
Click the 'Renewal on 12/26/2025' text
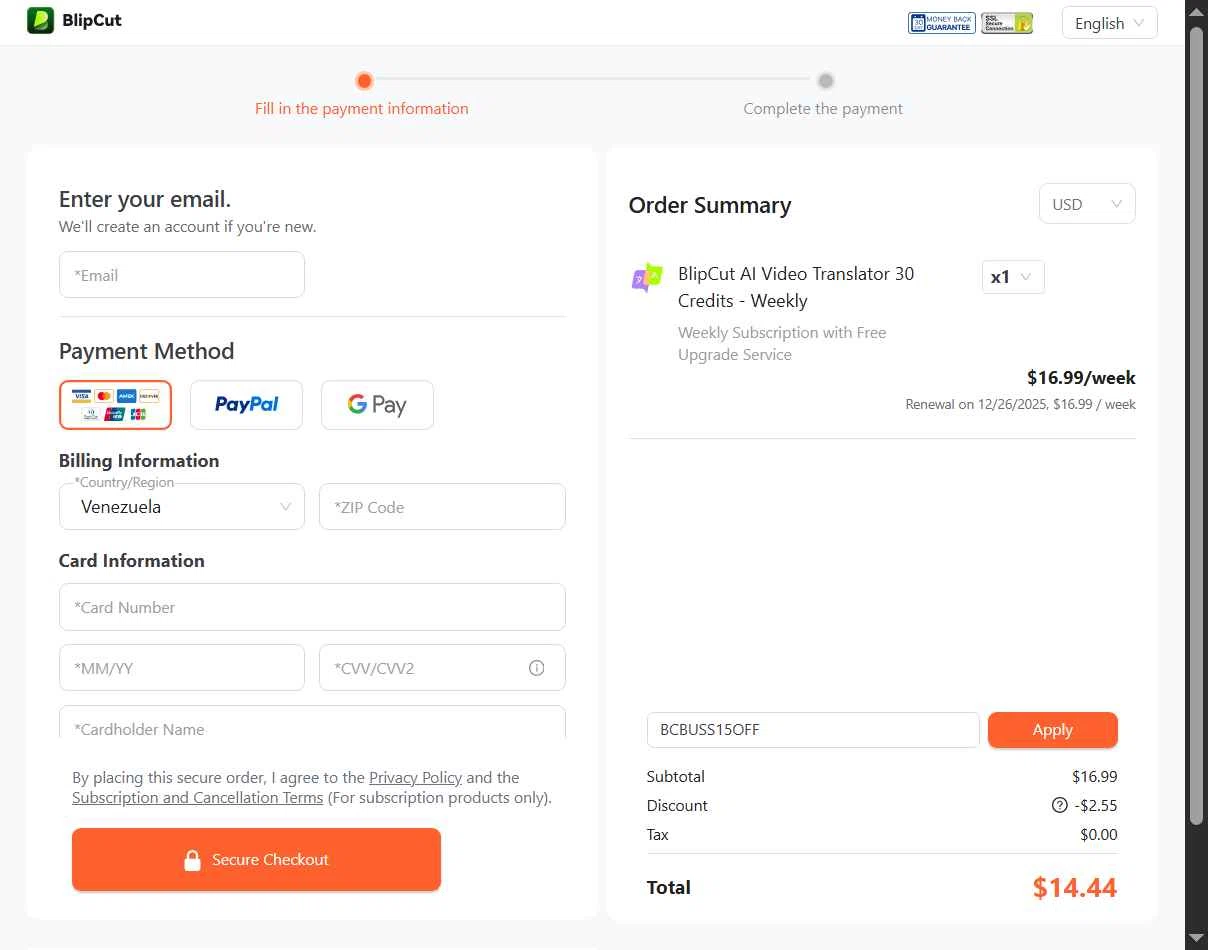click(1020, 405)
